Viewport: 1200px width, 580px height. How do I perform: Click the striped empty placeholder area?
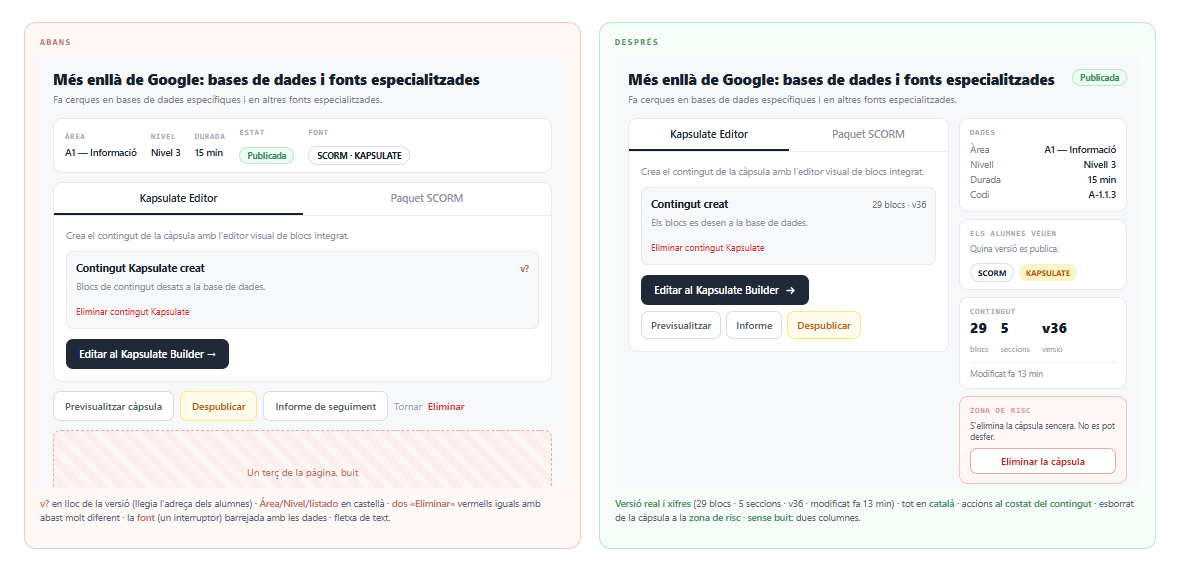[x=302, y=459]
